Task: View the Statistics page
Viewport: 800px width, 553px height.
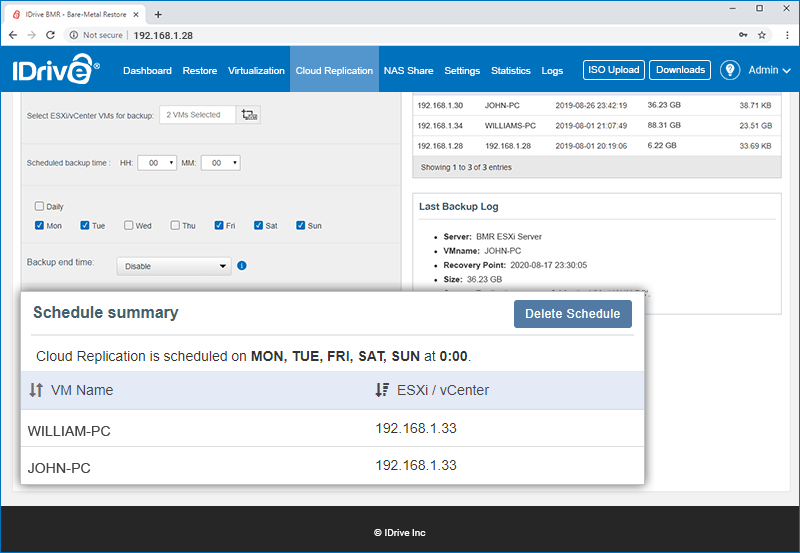Action: [511, 70]
